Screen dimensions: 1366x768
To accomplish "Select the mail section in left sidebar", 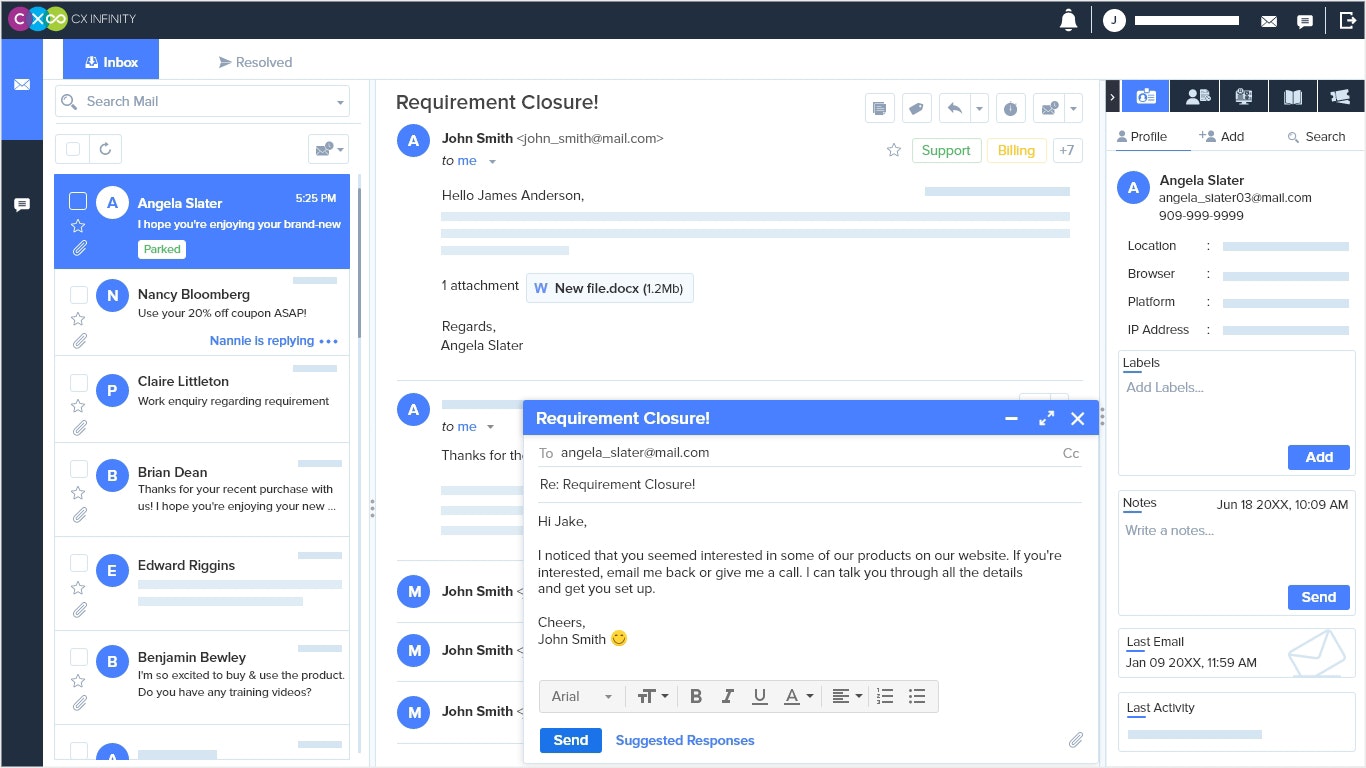I will tap(22, 85).
